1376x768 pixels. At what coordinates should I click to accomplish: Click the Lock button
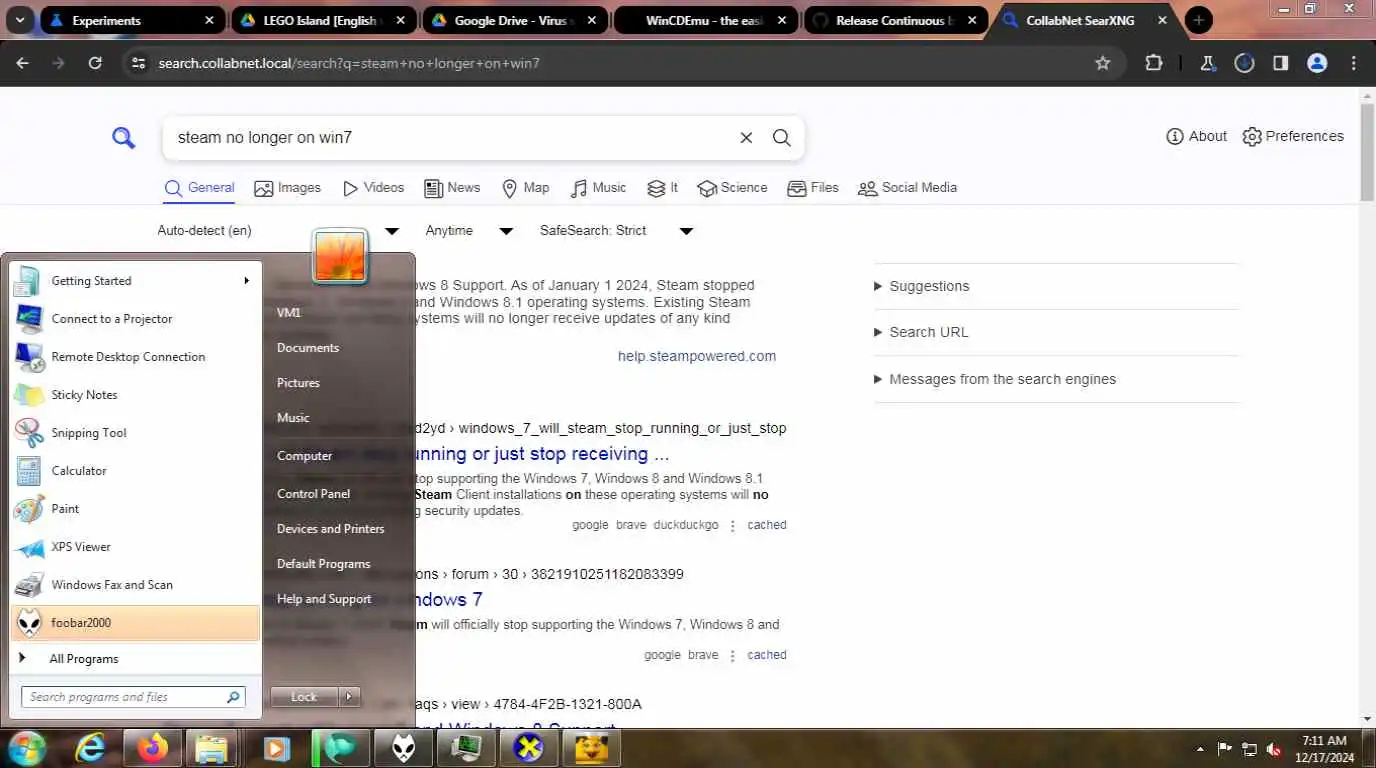coord(305,697)
